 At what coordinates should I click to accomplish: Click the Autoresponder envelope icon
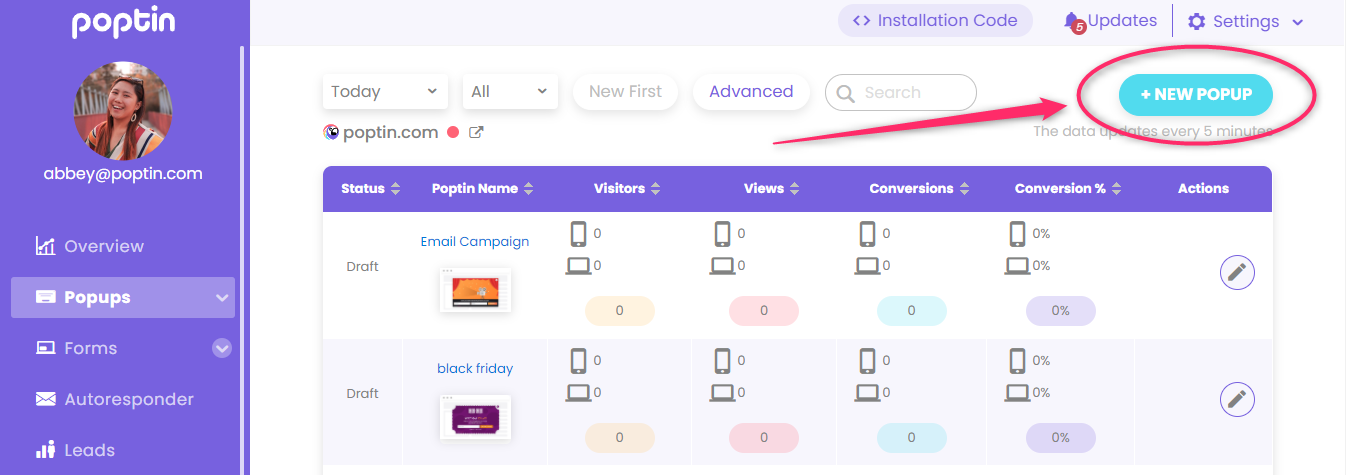(45, 399)
